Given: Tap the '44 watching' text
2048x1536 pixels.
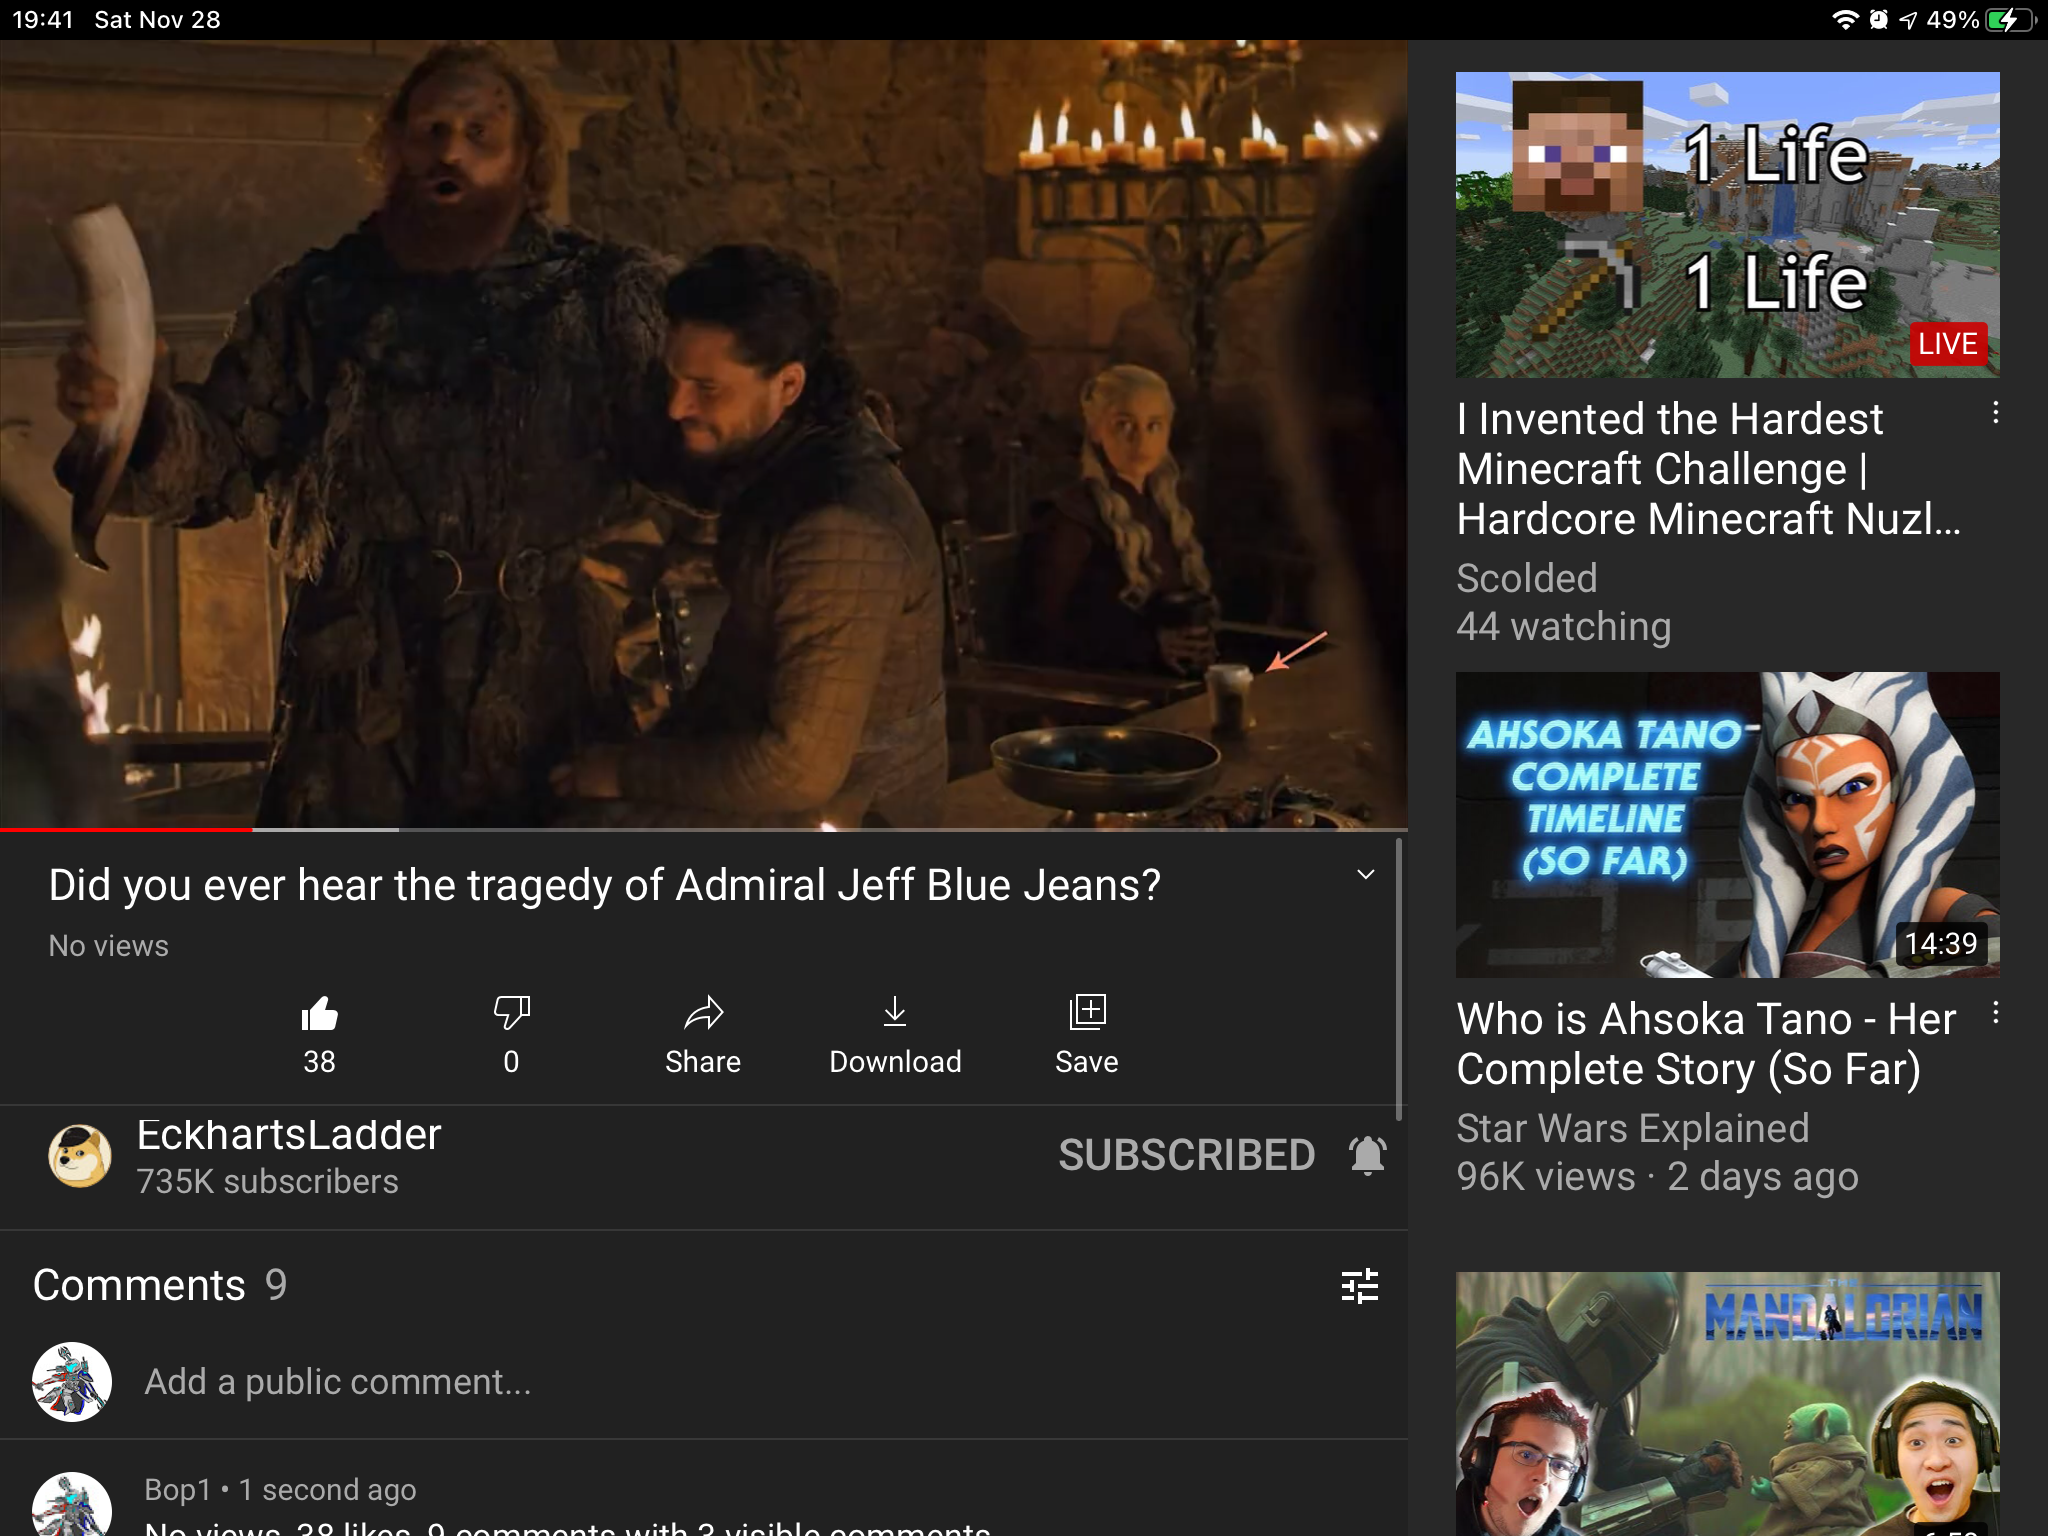Looking at the screenshot, I should pos(1563,627).
